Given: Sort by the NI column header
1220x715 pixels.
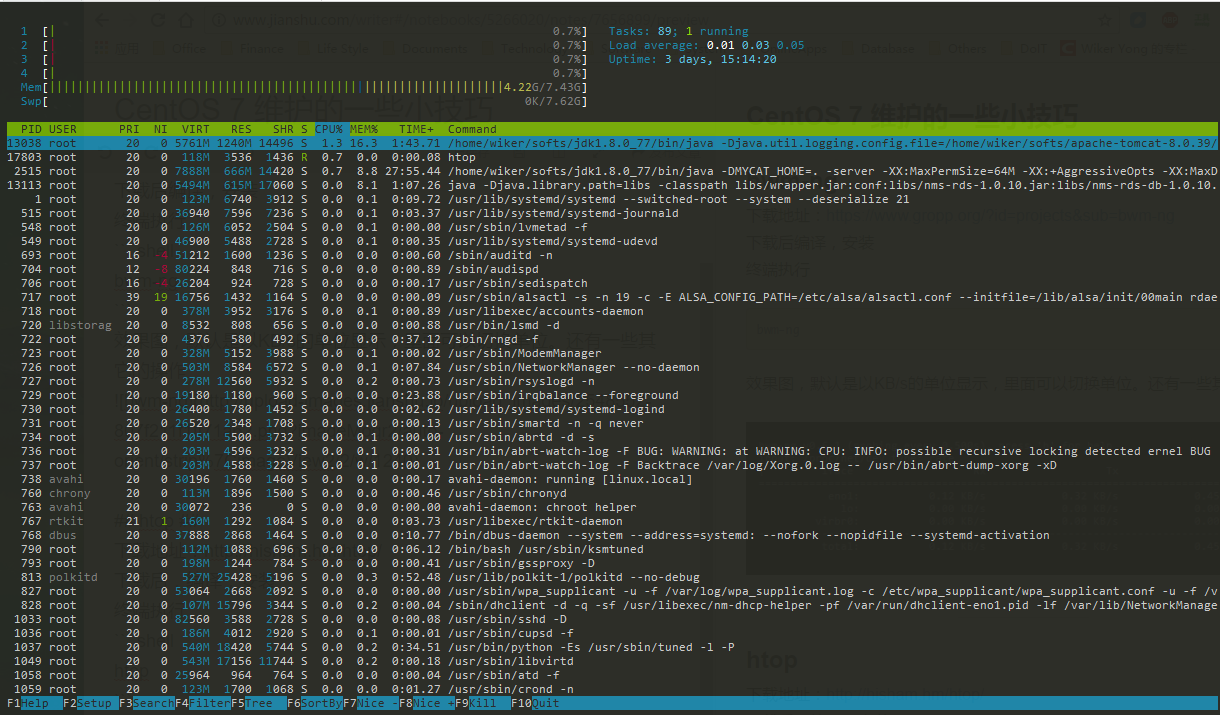Looking at the screenshot, I should [x=161, y=129].
